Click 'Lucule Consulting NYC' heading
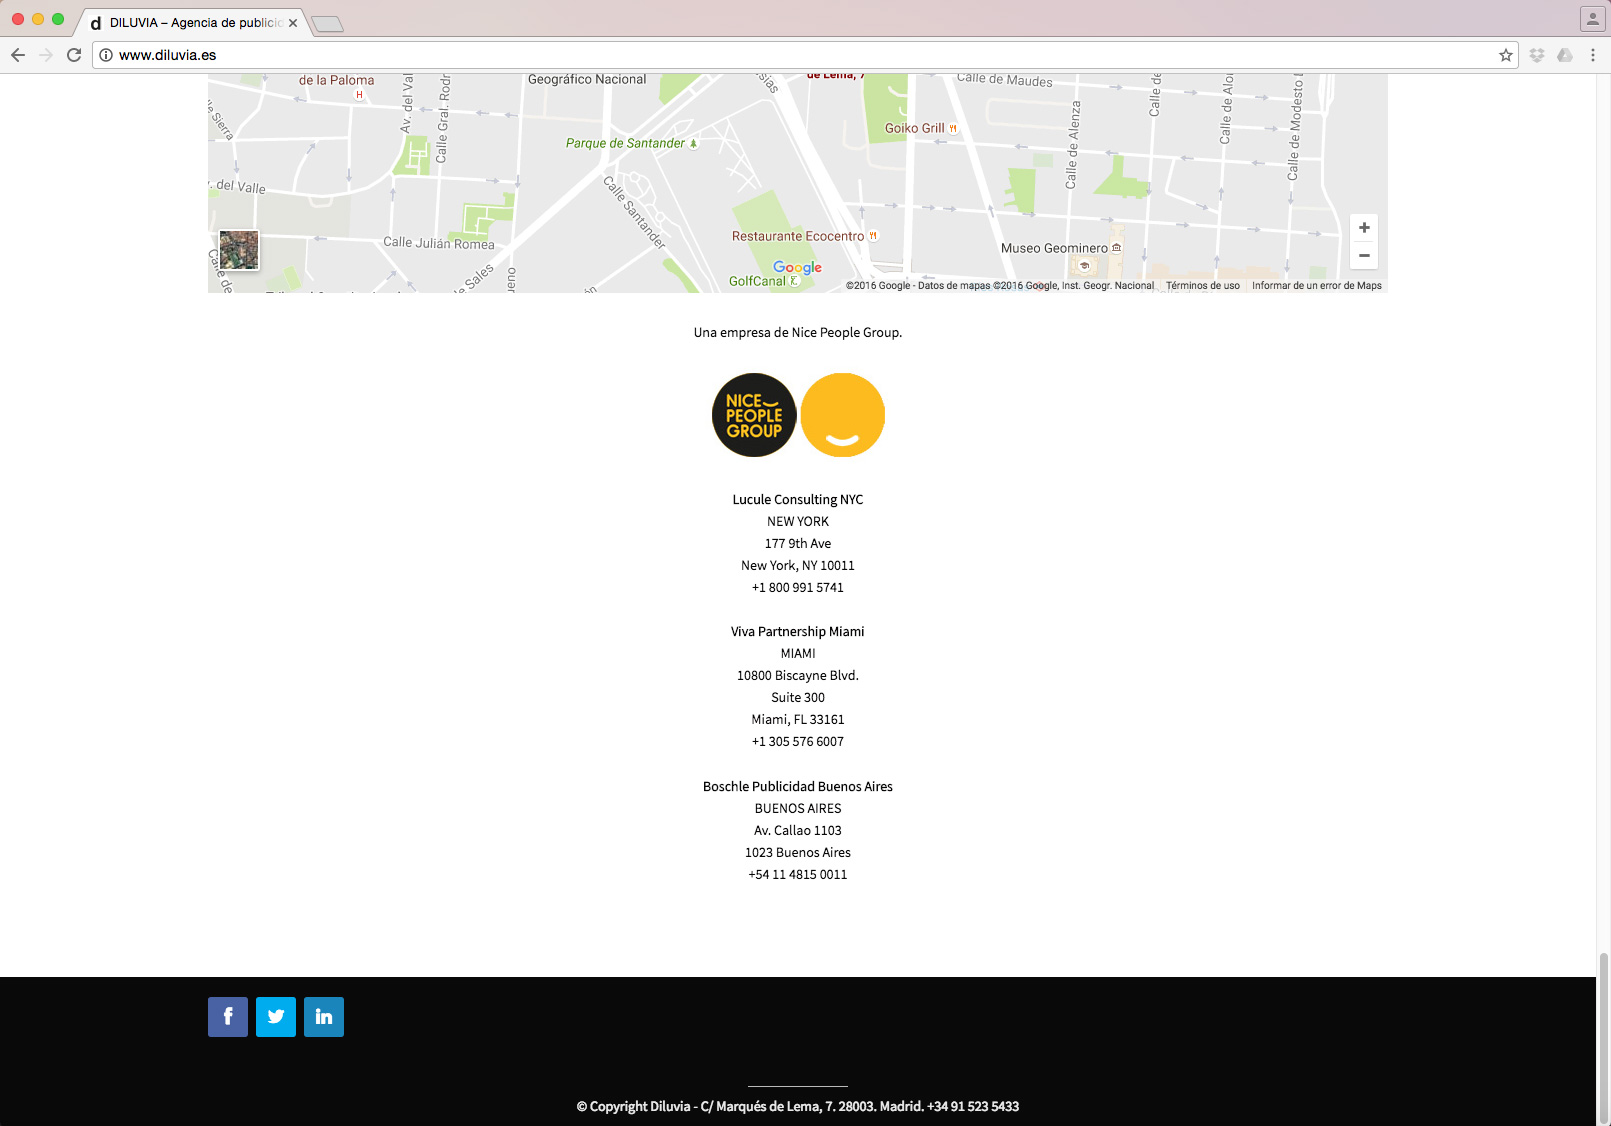This screenshot has width=1611, height=1126. point(798,499)
